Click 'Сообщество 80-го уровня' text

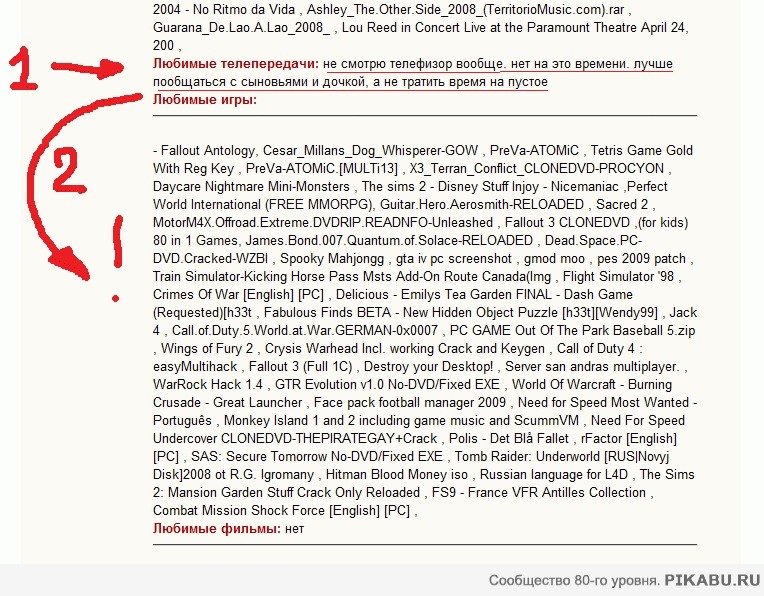(x=574, y=580)
